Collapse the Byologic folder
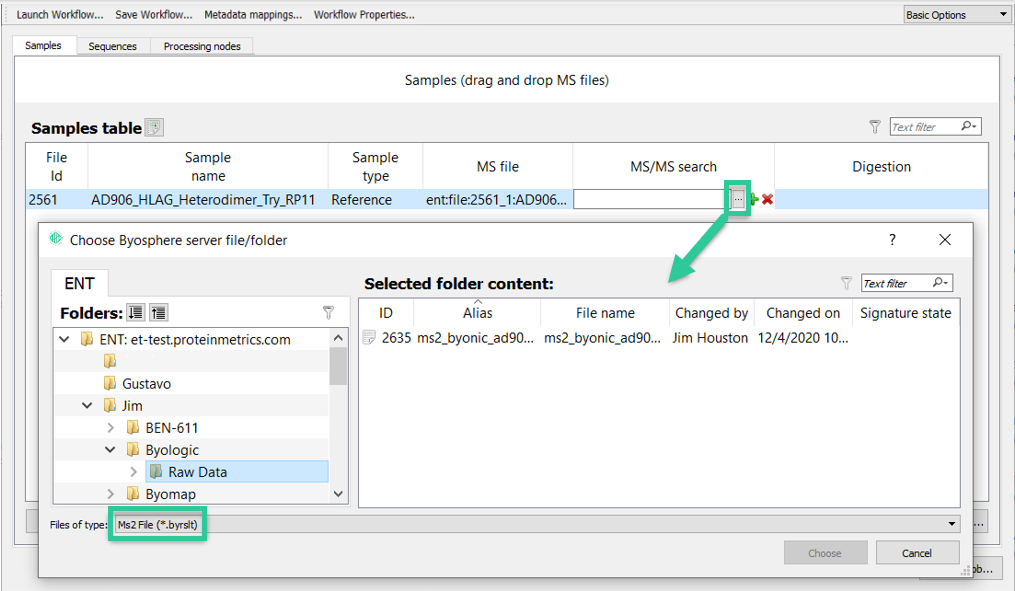This screenshot has width=1015, height=591. pos(110,450)
